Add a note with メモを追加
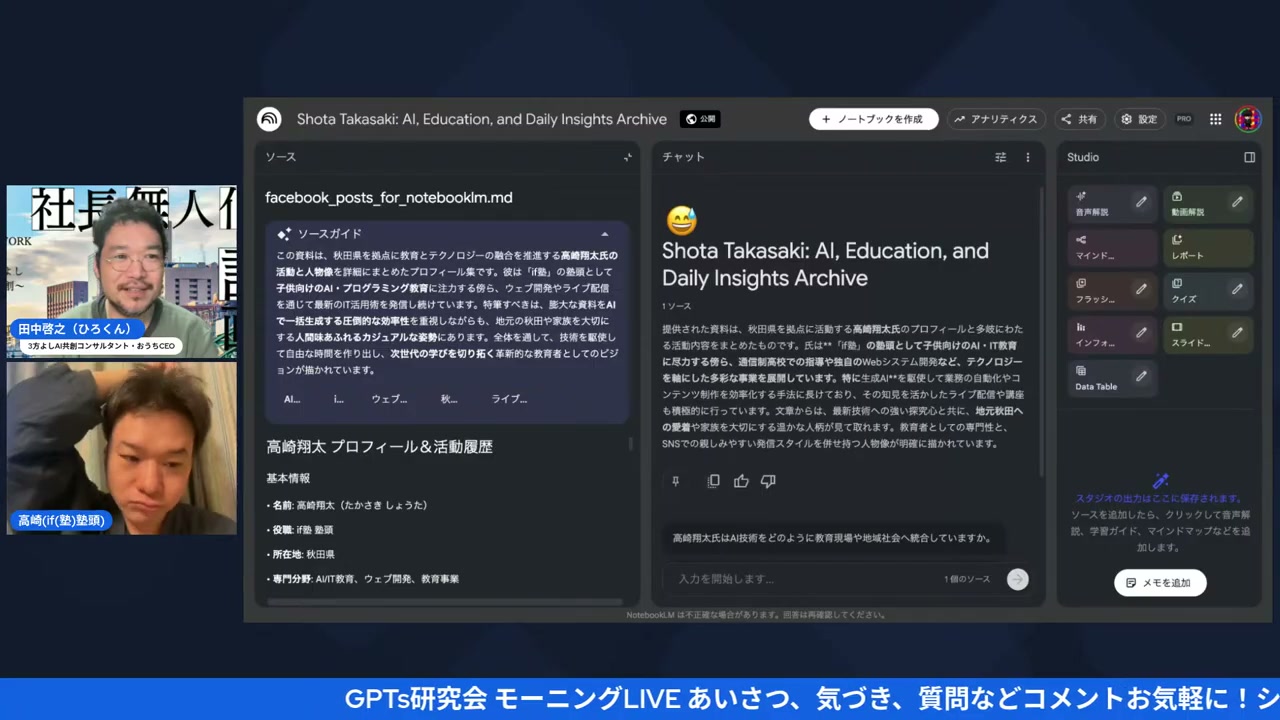 (1159, 582)
